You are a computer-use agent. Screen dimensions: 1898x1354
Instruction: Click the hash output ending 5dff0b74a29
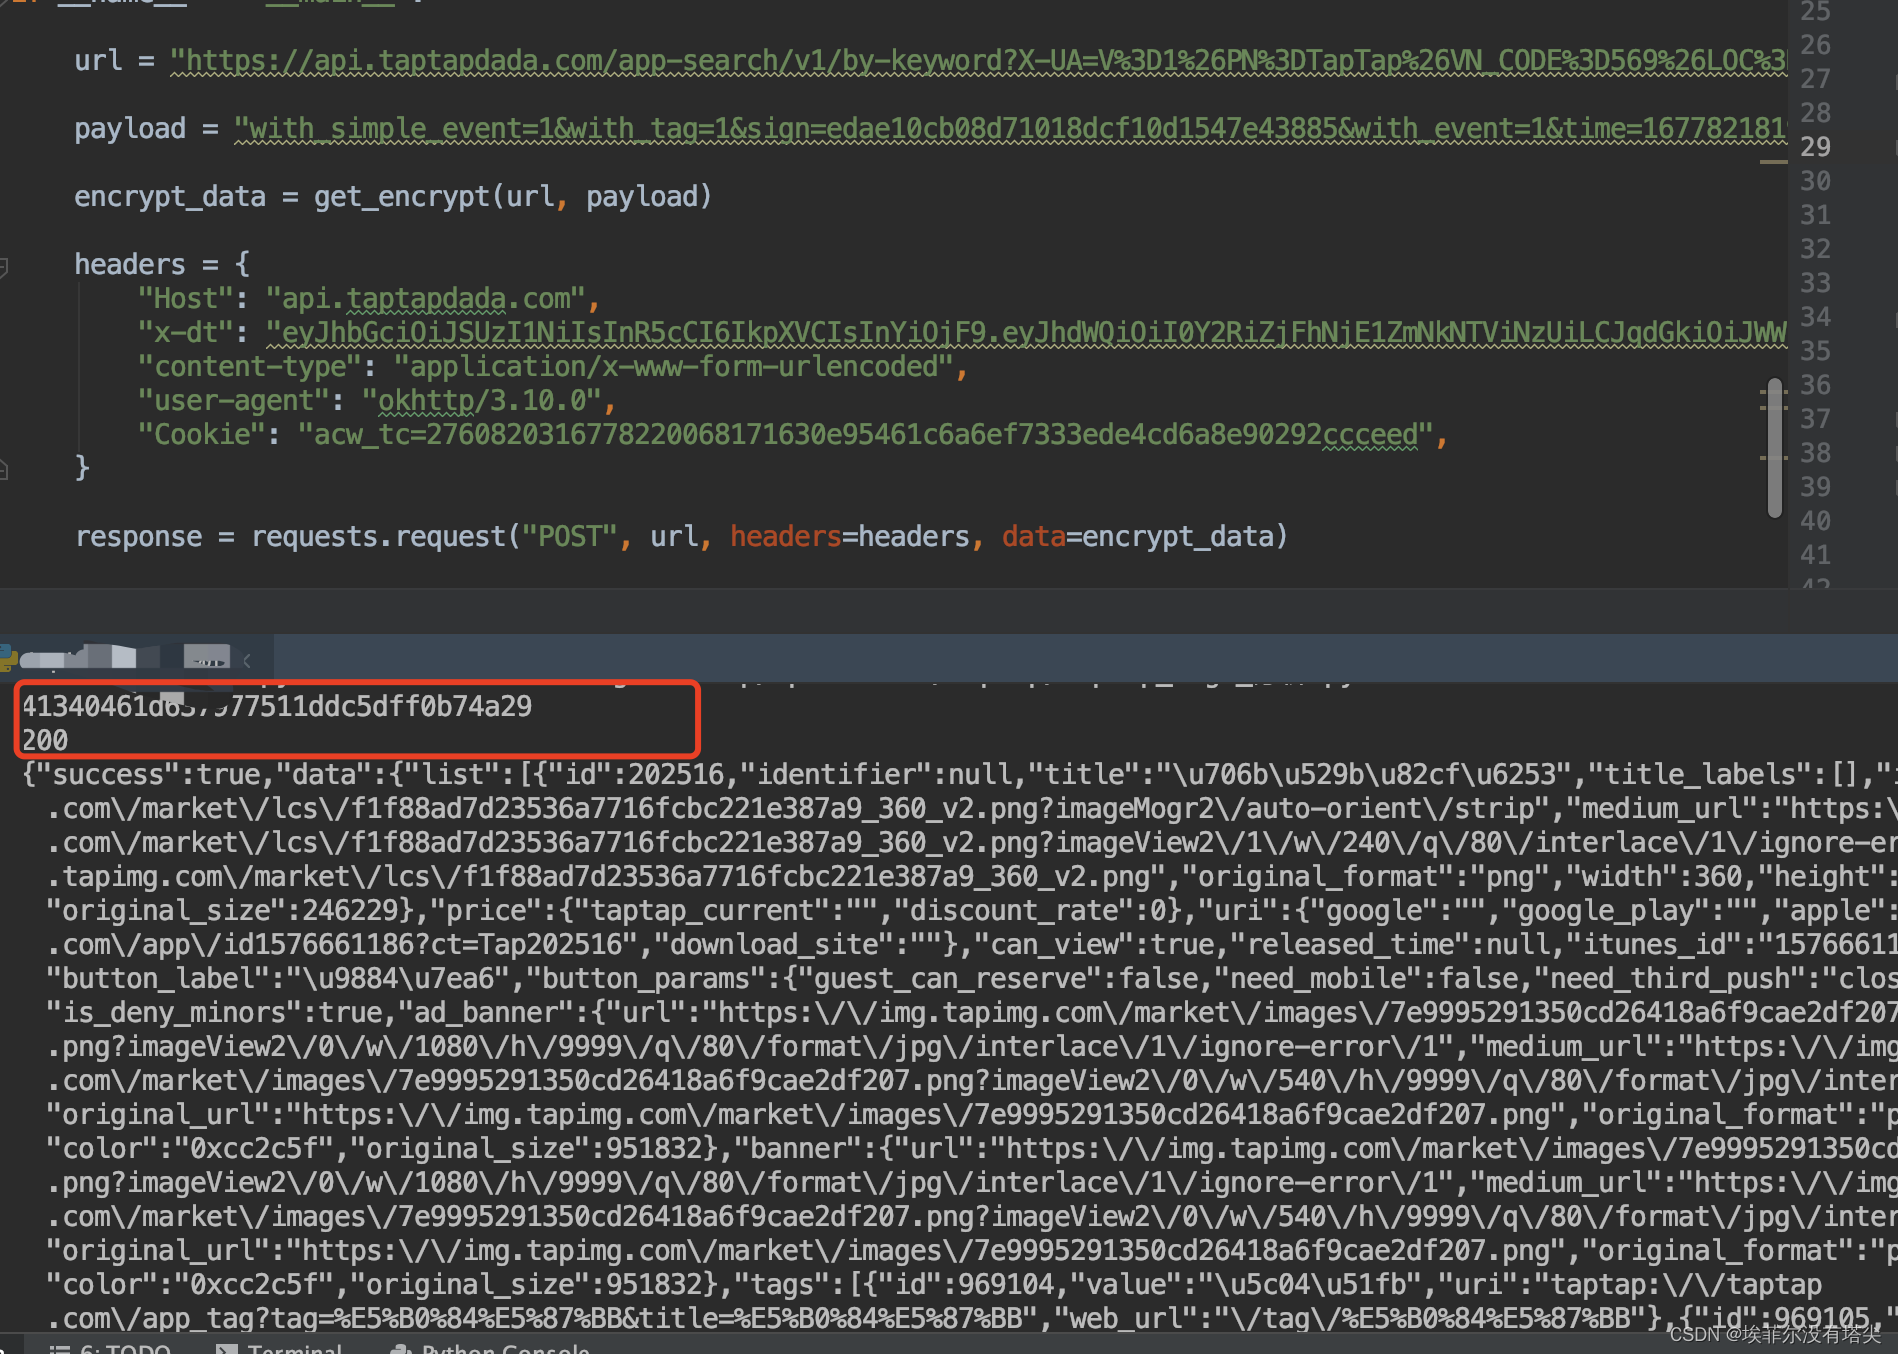pyautogui.click(x=277, y=706)
